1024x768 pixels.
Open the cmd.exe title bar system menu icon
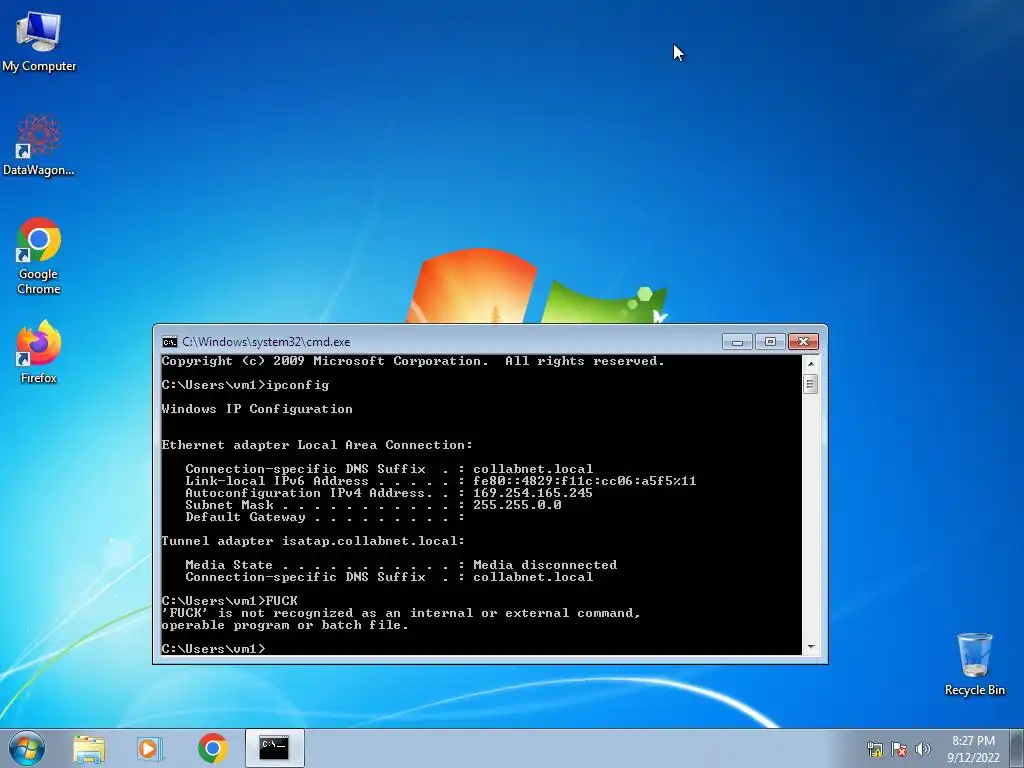coord(170,342)
